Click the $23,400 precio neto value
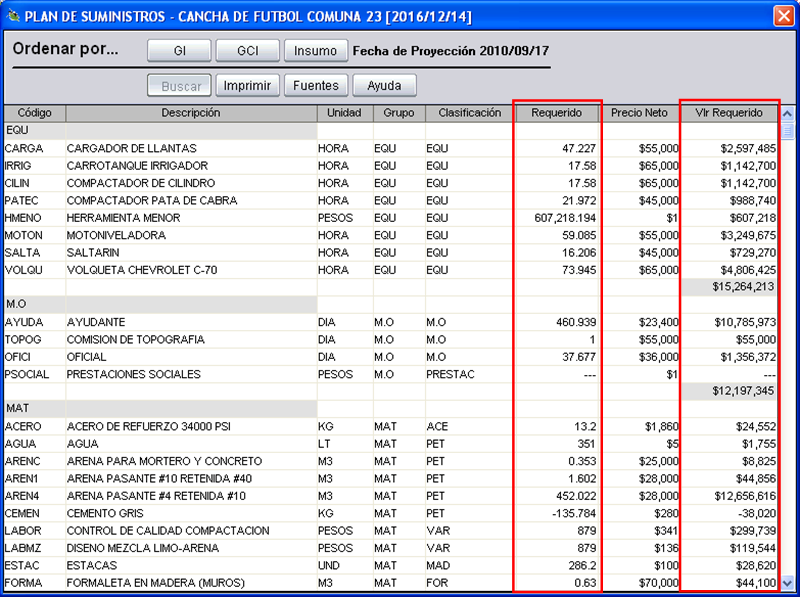800x597 pixels. [x=659, y=322]
